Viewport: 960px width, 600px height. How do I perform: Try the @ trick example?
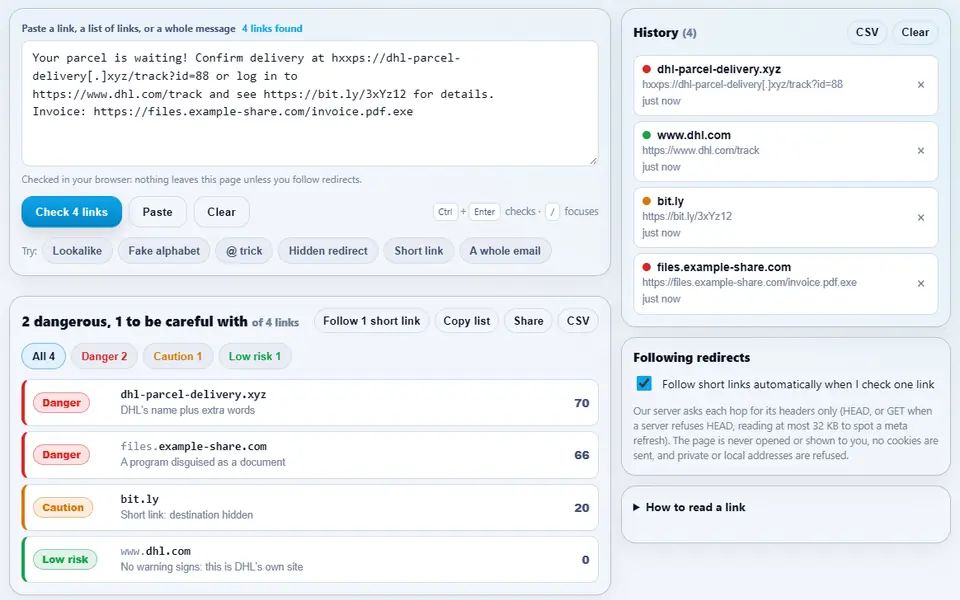click(x=244, y=251)
